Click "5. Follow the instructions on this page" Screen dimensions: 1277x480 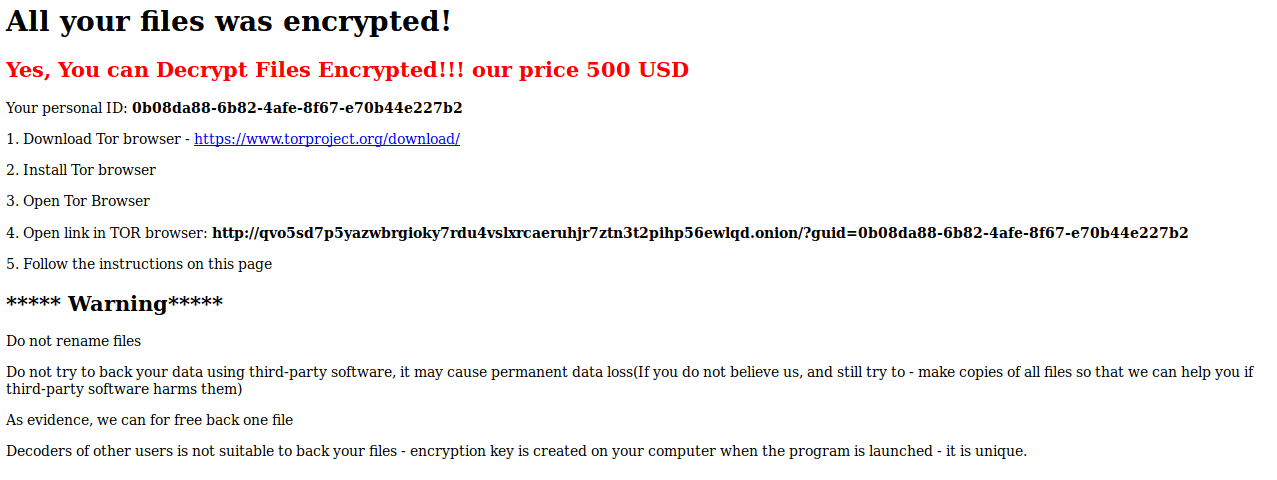point(139,264)
